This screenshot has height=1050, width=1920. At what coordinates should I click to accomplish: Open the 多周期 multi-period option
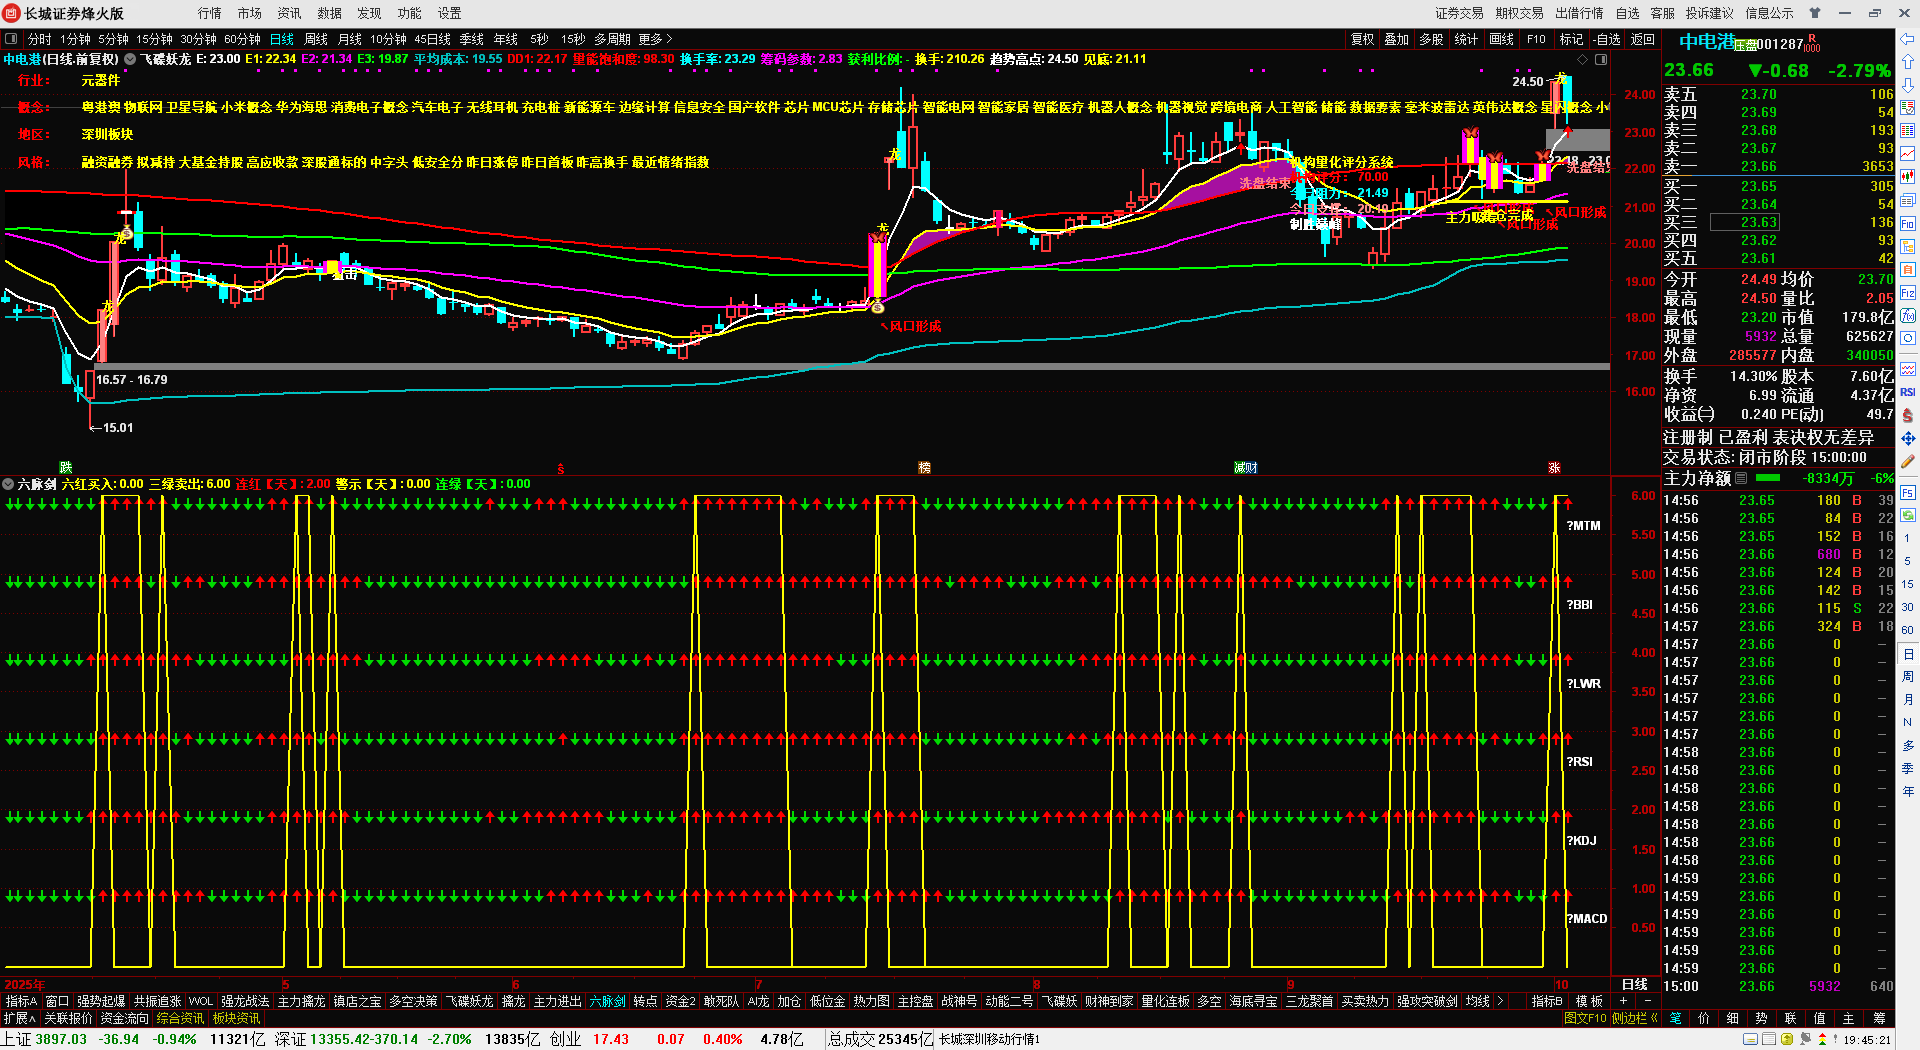tap(612, 39)
